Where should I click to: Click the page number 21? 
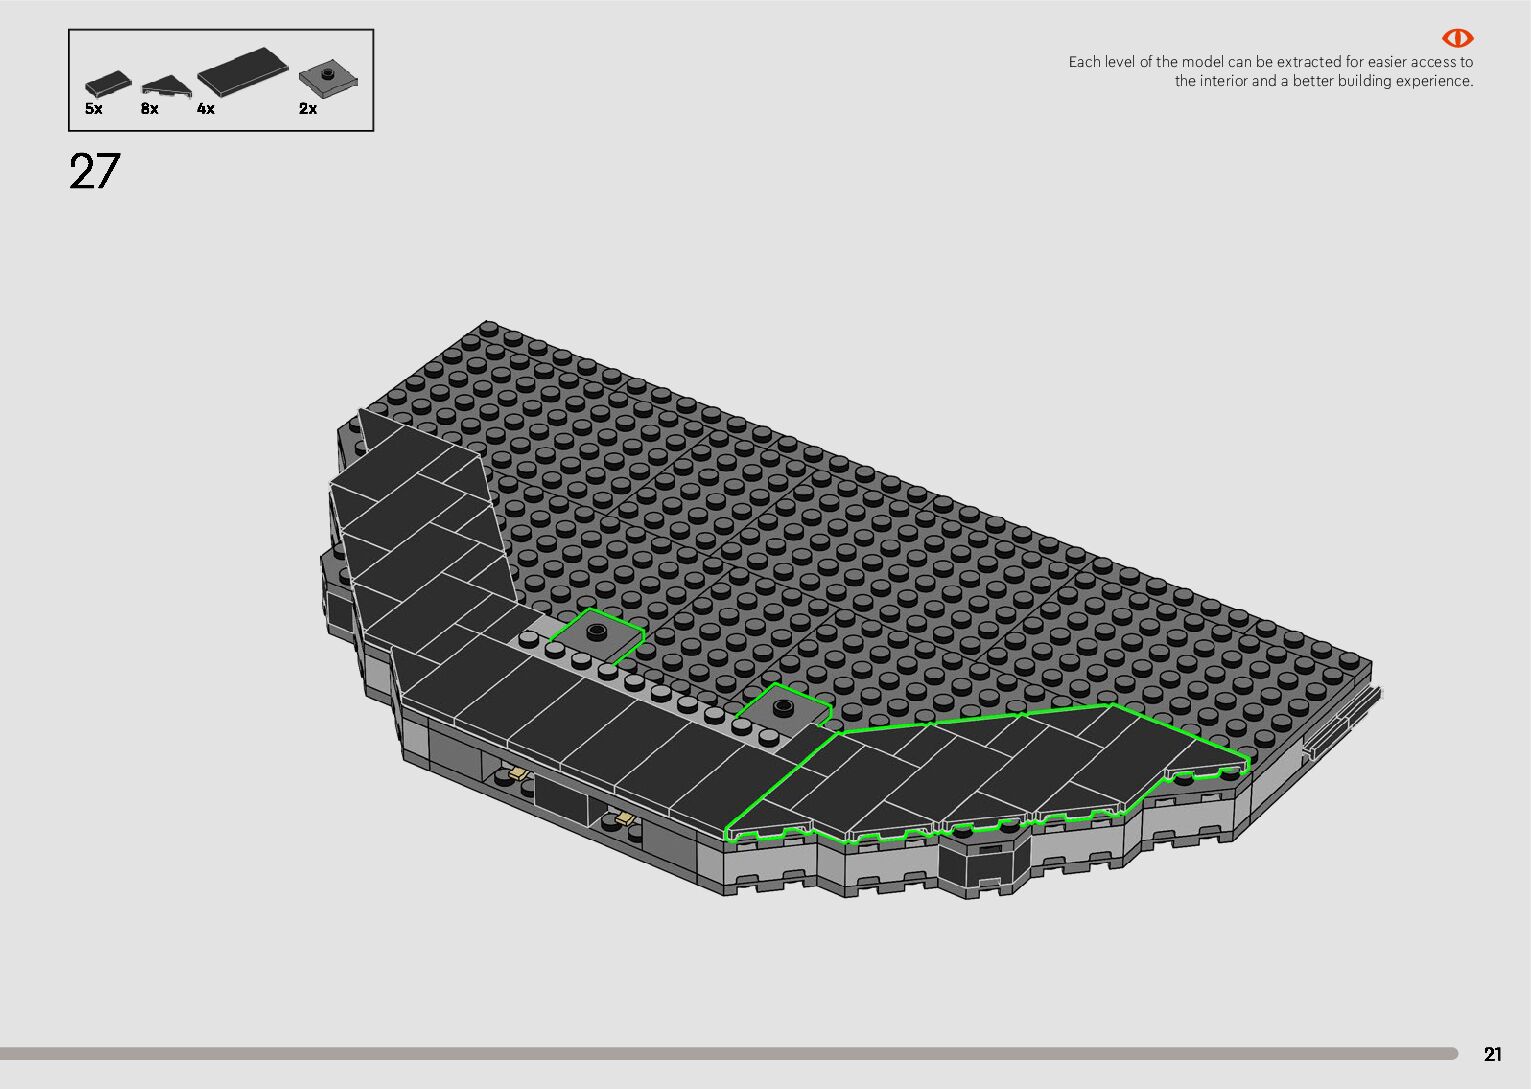[1492, 1054]
